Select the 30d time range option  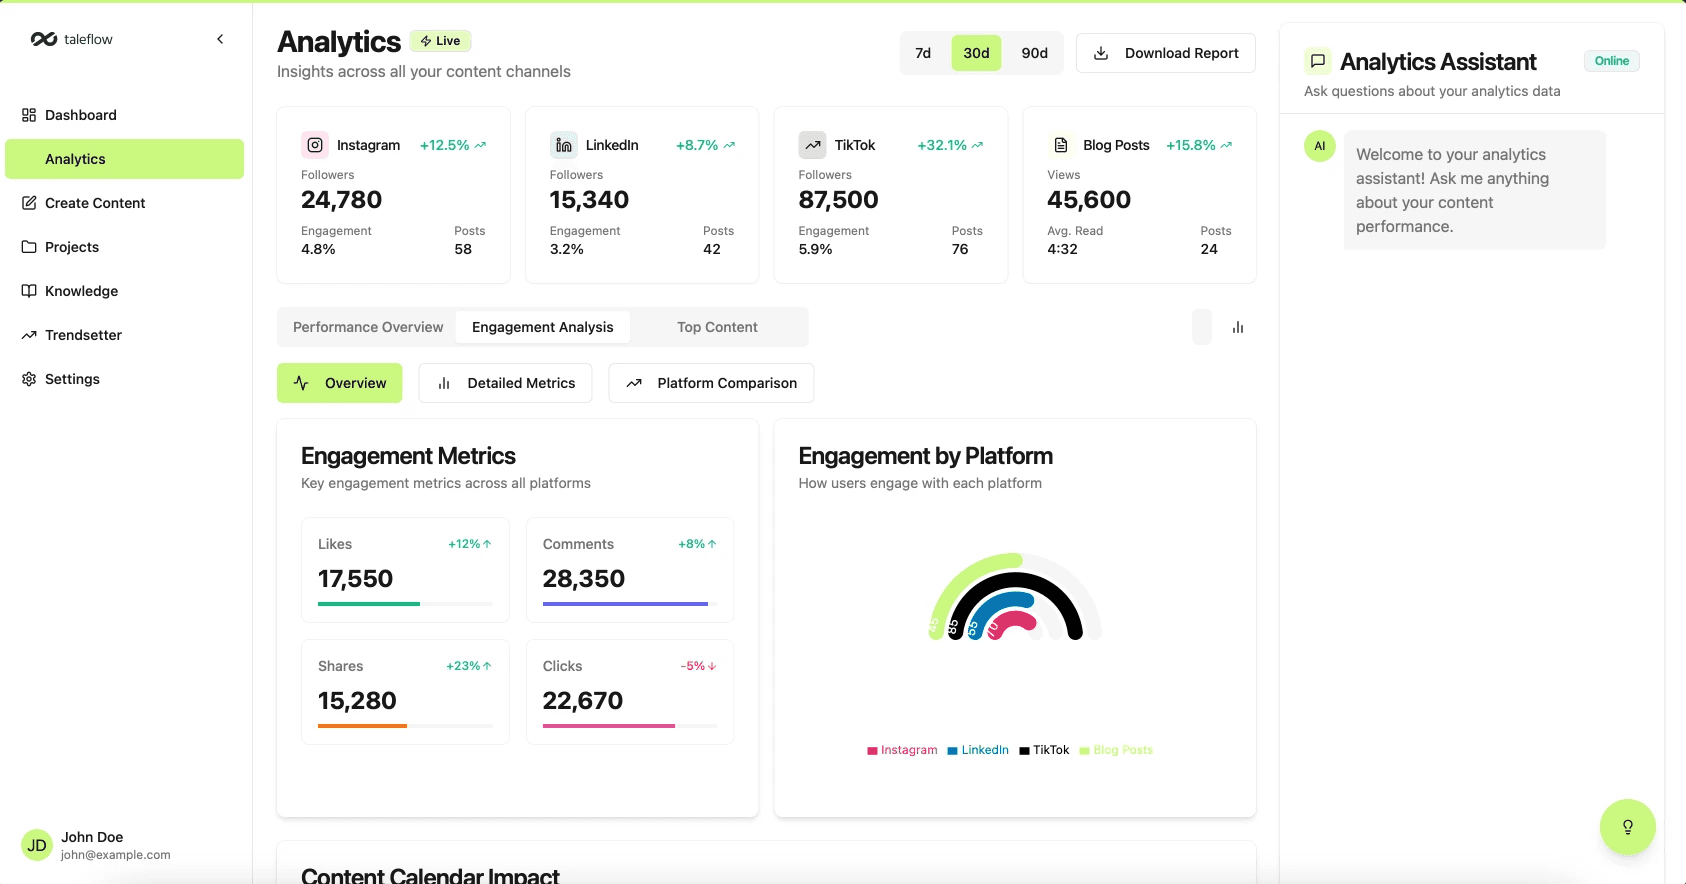(x=976, y=53)
